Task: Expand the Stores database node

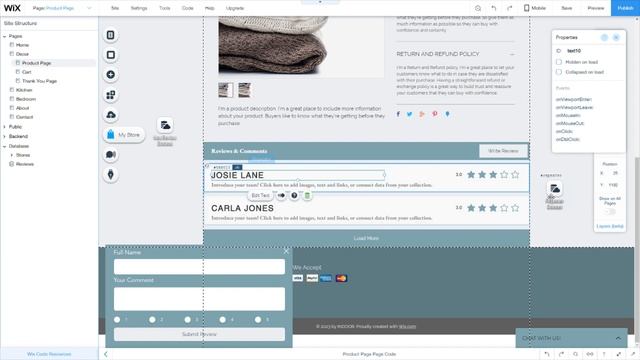Action: tap(11, 155)
